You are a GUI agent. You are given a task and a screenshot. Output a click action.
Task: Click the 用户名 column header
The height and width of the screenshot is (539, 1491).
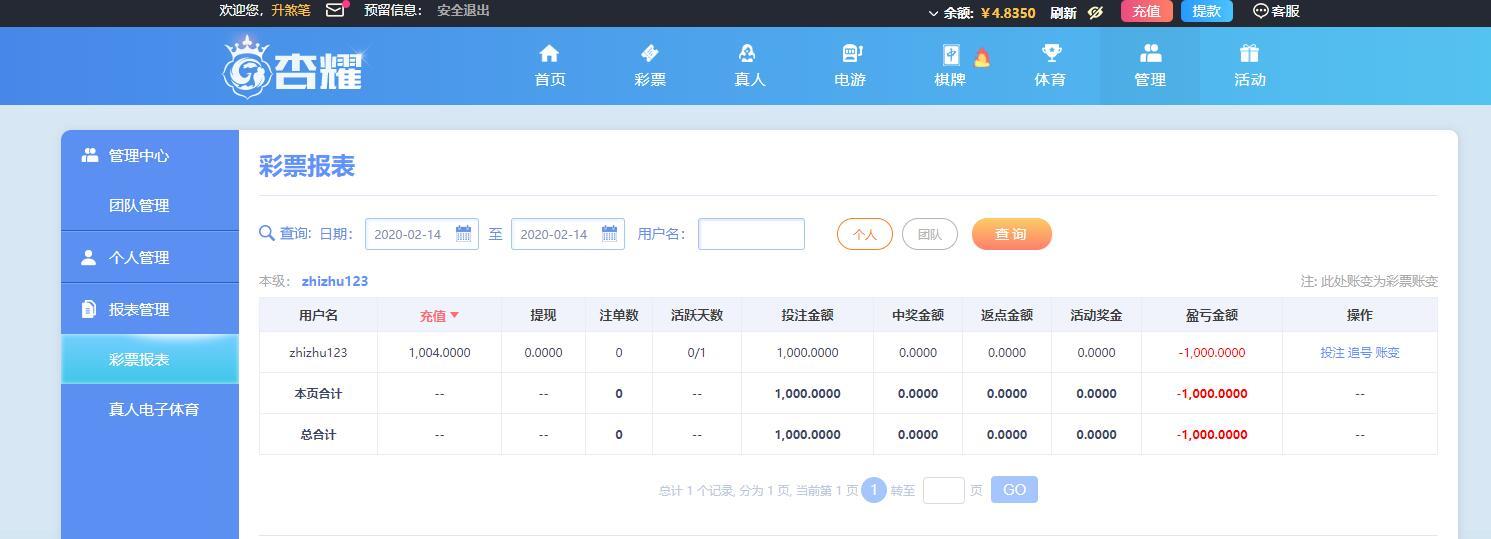[318, 315]
